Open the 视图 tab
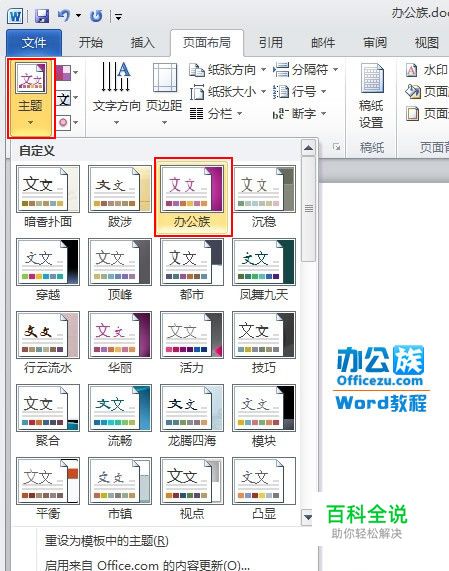Screen dimensions: 449x571 [x=427, y=43]
